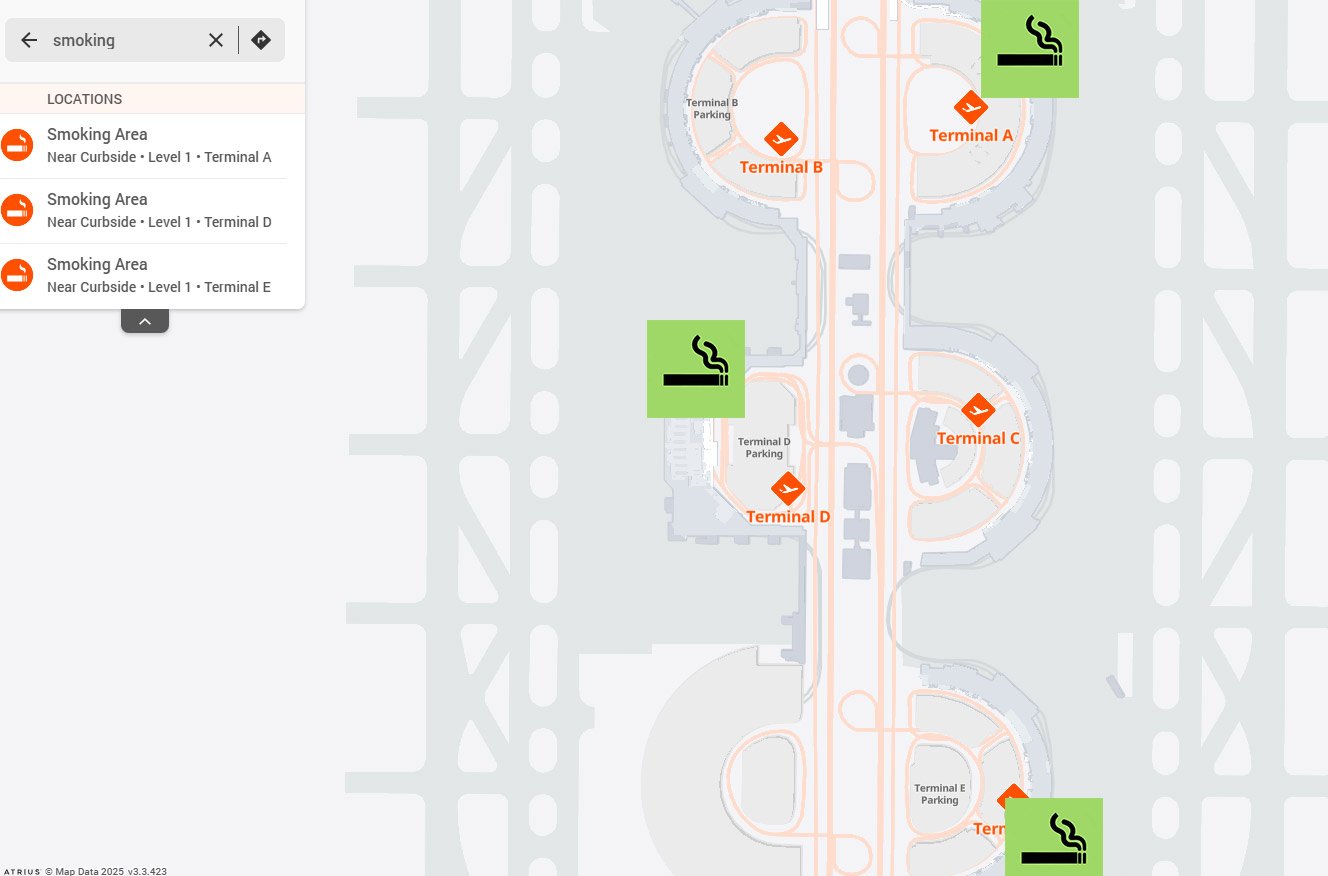Click the Terminal A airplane icon

(970, 107)
